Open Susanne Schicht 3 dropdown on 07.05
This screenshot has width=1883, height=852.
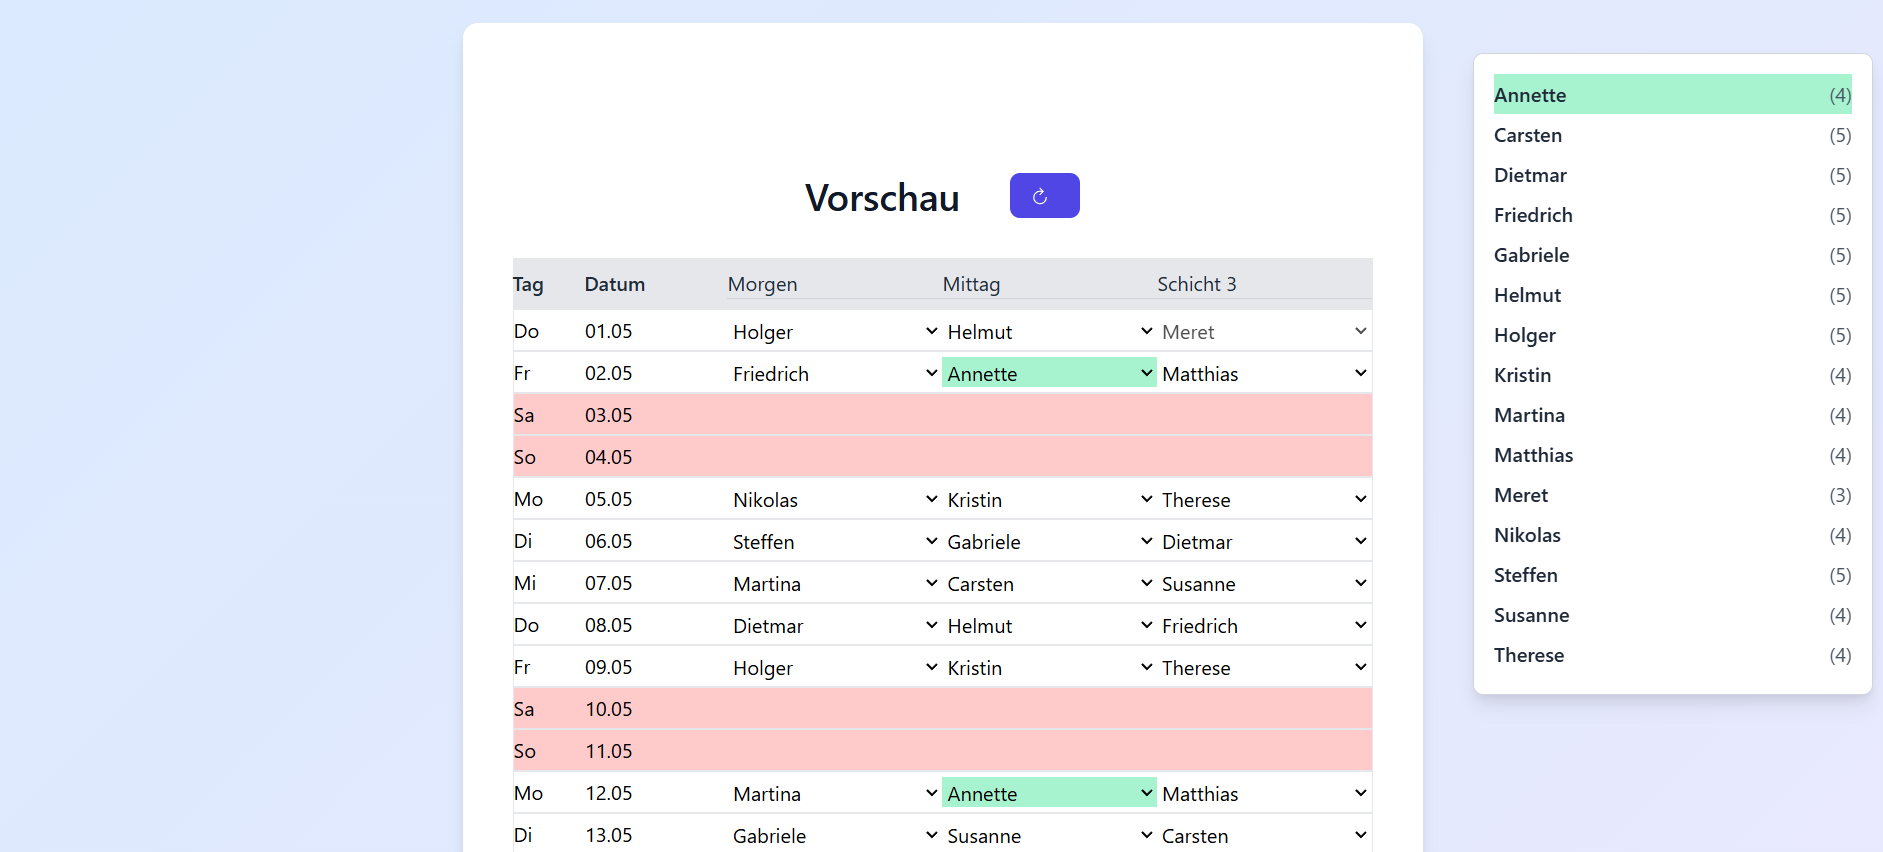point(1263,584)
